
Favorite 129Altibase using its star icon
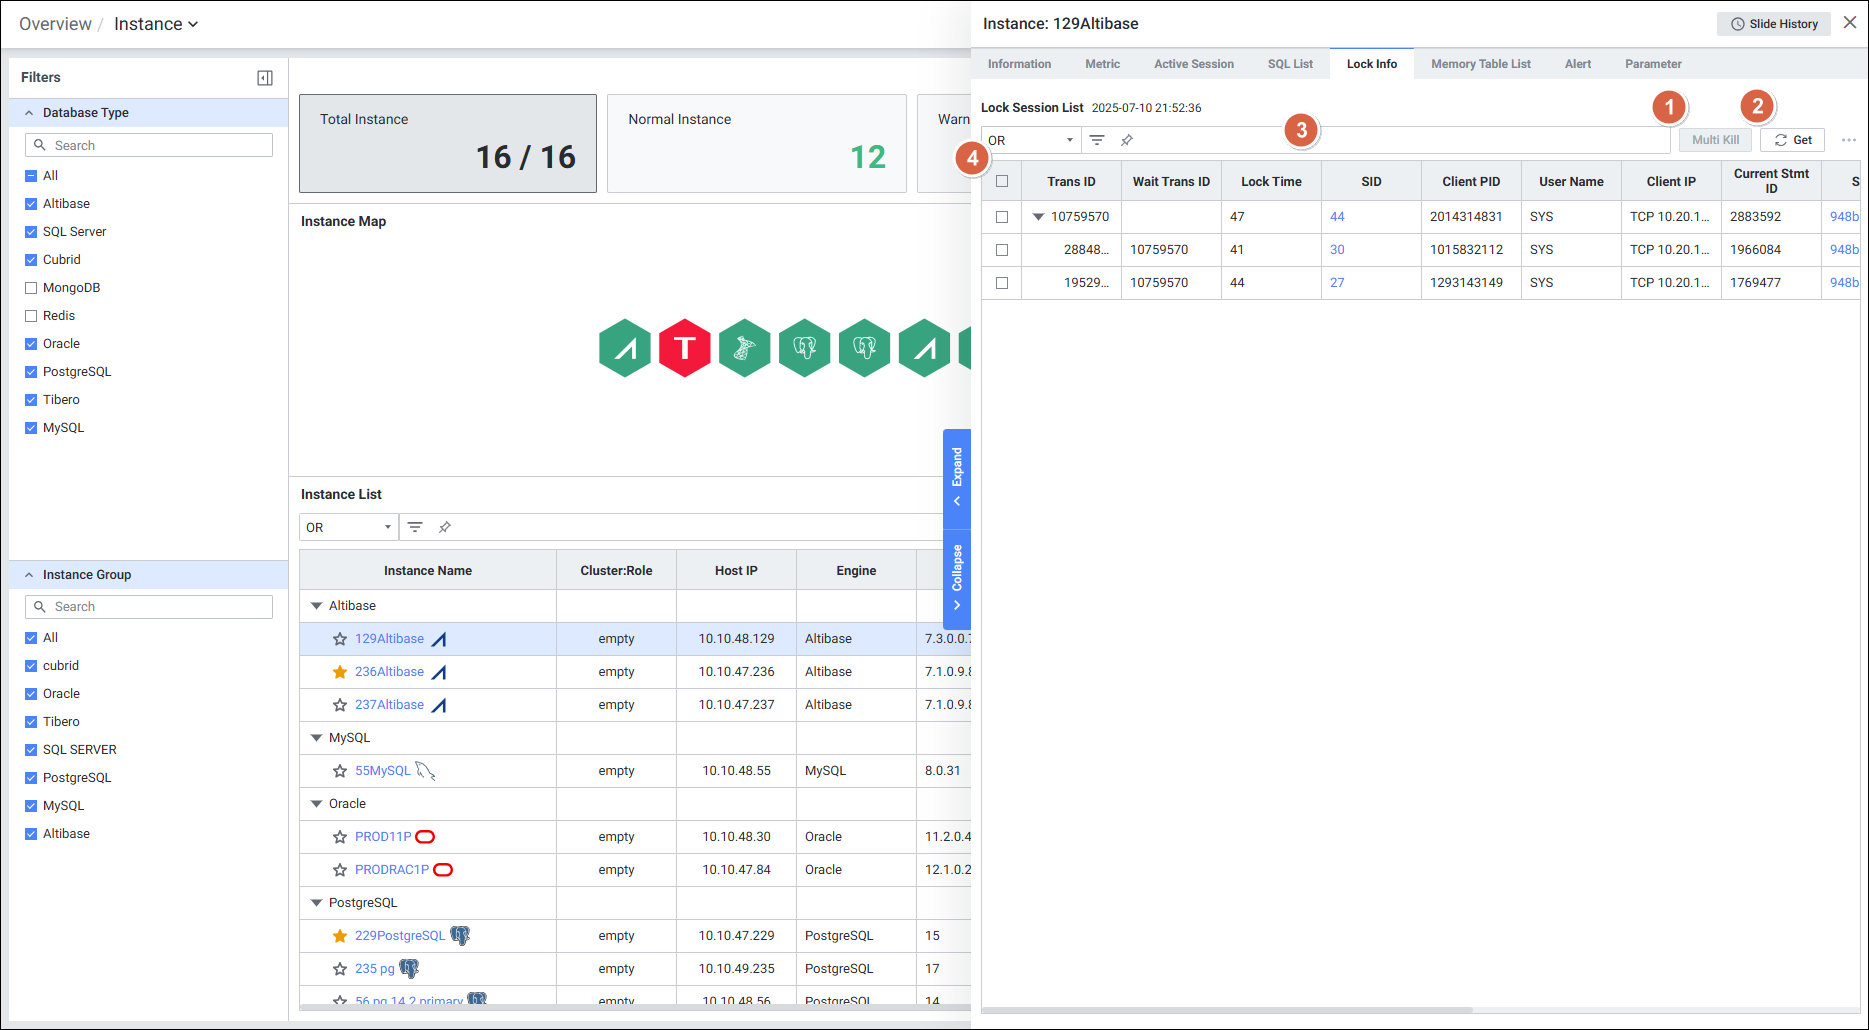tap(340, 639)
